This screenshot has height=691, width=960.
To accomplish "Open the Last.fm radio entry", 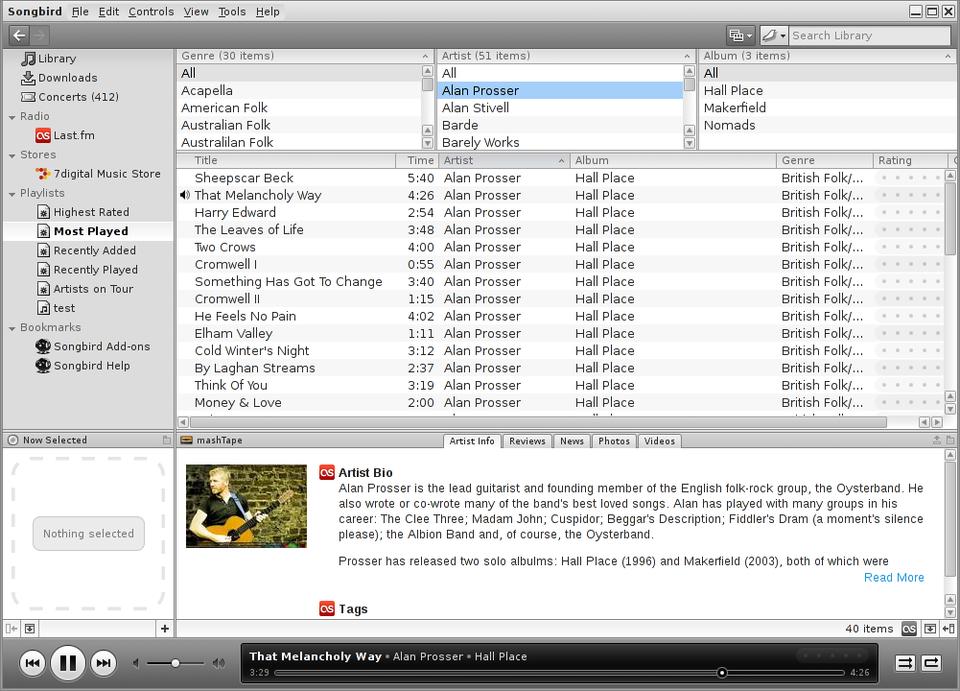I will coord(73,135).
